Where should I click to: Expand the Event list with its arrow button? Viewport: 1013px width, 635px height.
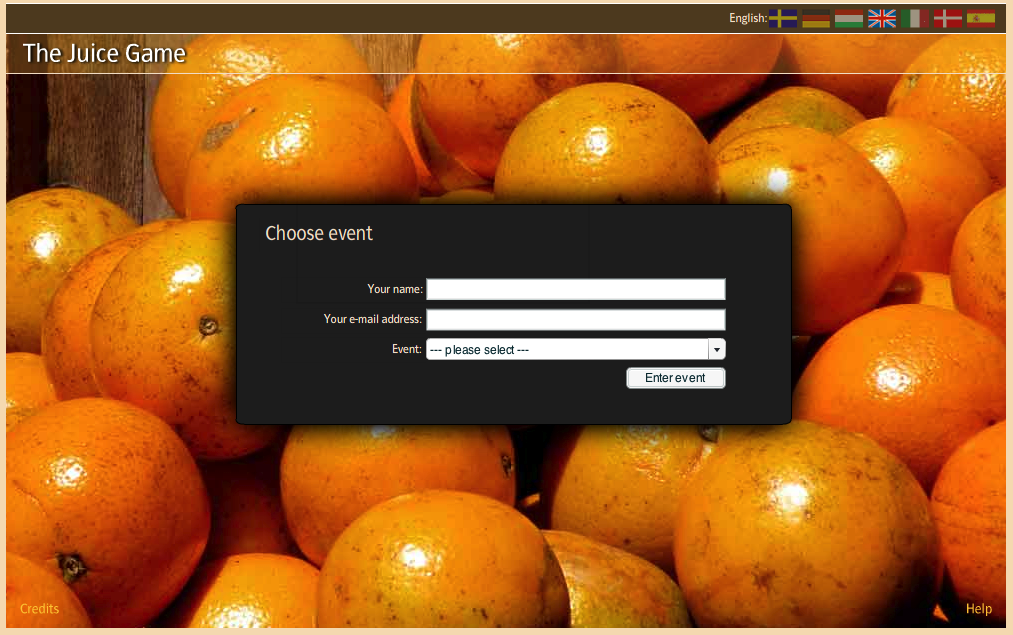pos(716,349)
